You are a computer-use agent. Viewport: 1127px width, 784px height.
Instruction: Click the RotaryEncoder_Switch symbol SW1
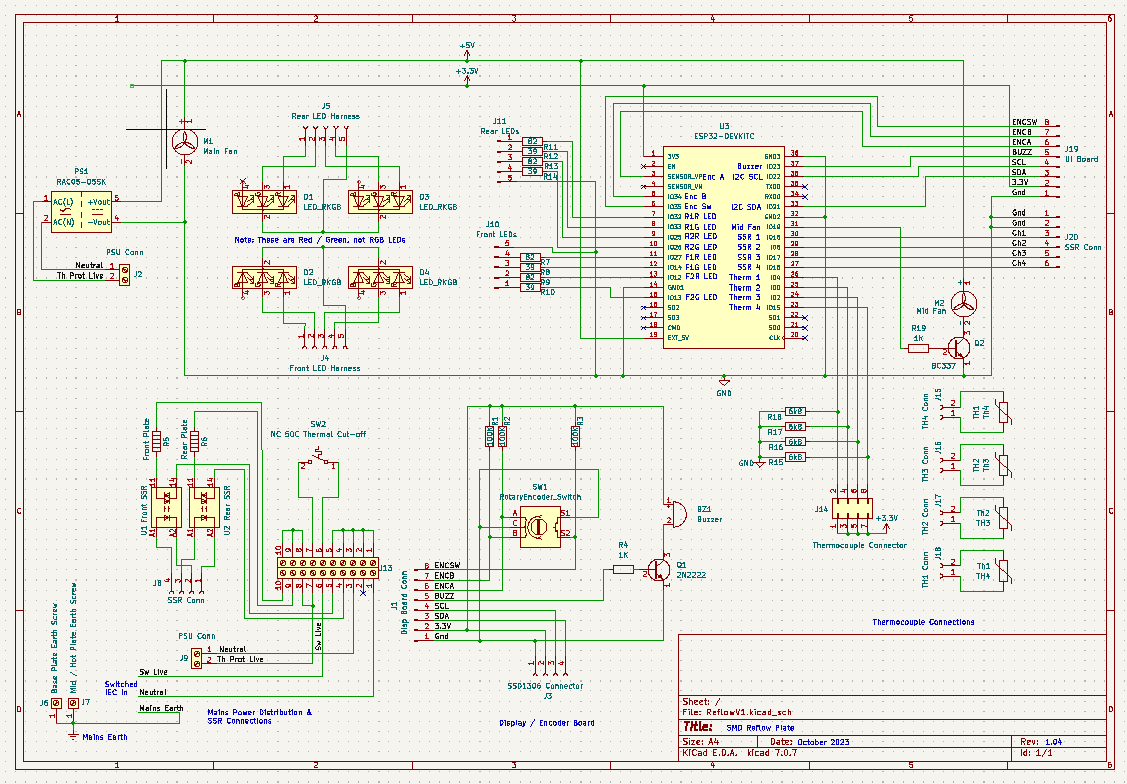click(x=538, y=524)
